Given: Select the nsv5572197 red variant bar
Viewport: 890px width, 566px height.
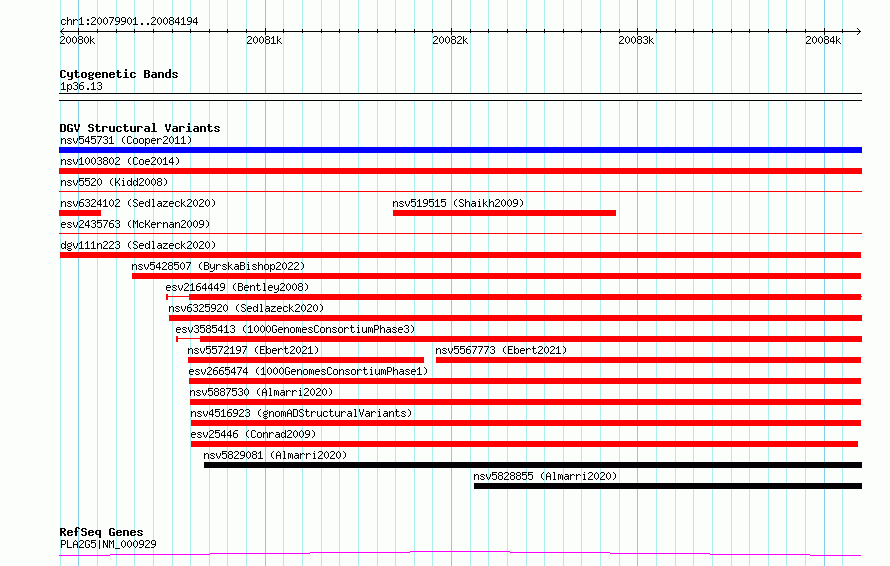Looking at the screenshot, I should (306, 360).
